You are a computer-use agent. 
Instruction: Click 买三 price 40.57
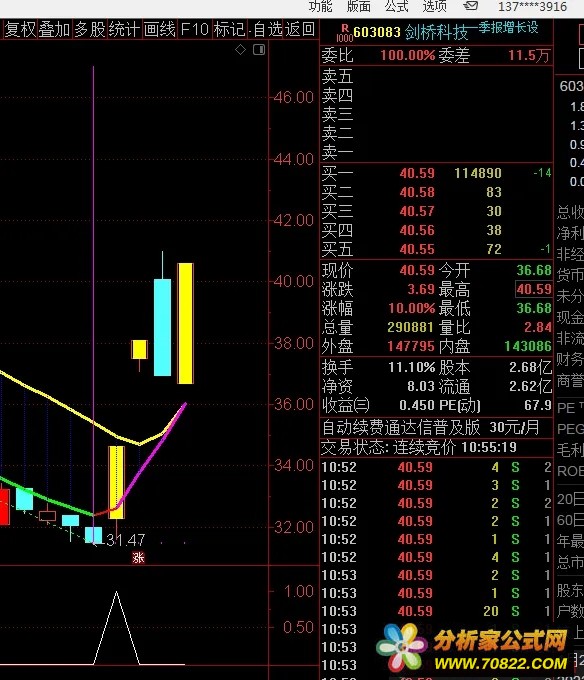tap(417, 211)
